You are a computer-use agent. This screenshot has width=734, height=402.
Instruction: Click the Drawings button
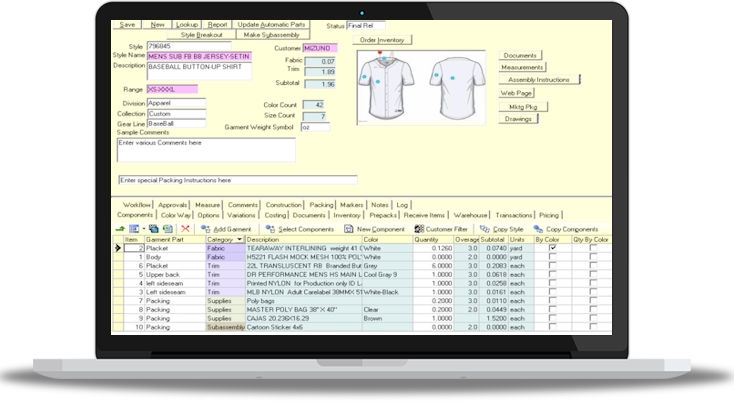coord(518,119)
